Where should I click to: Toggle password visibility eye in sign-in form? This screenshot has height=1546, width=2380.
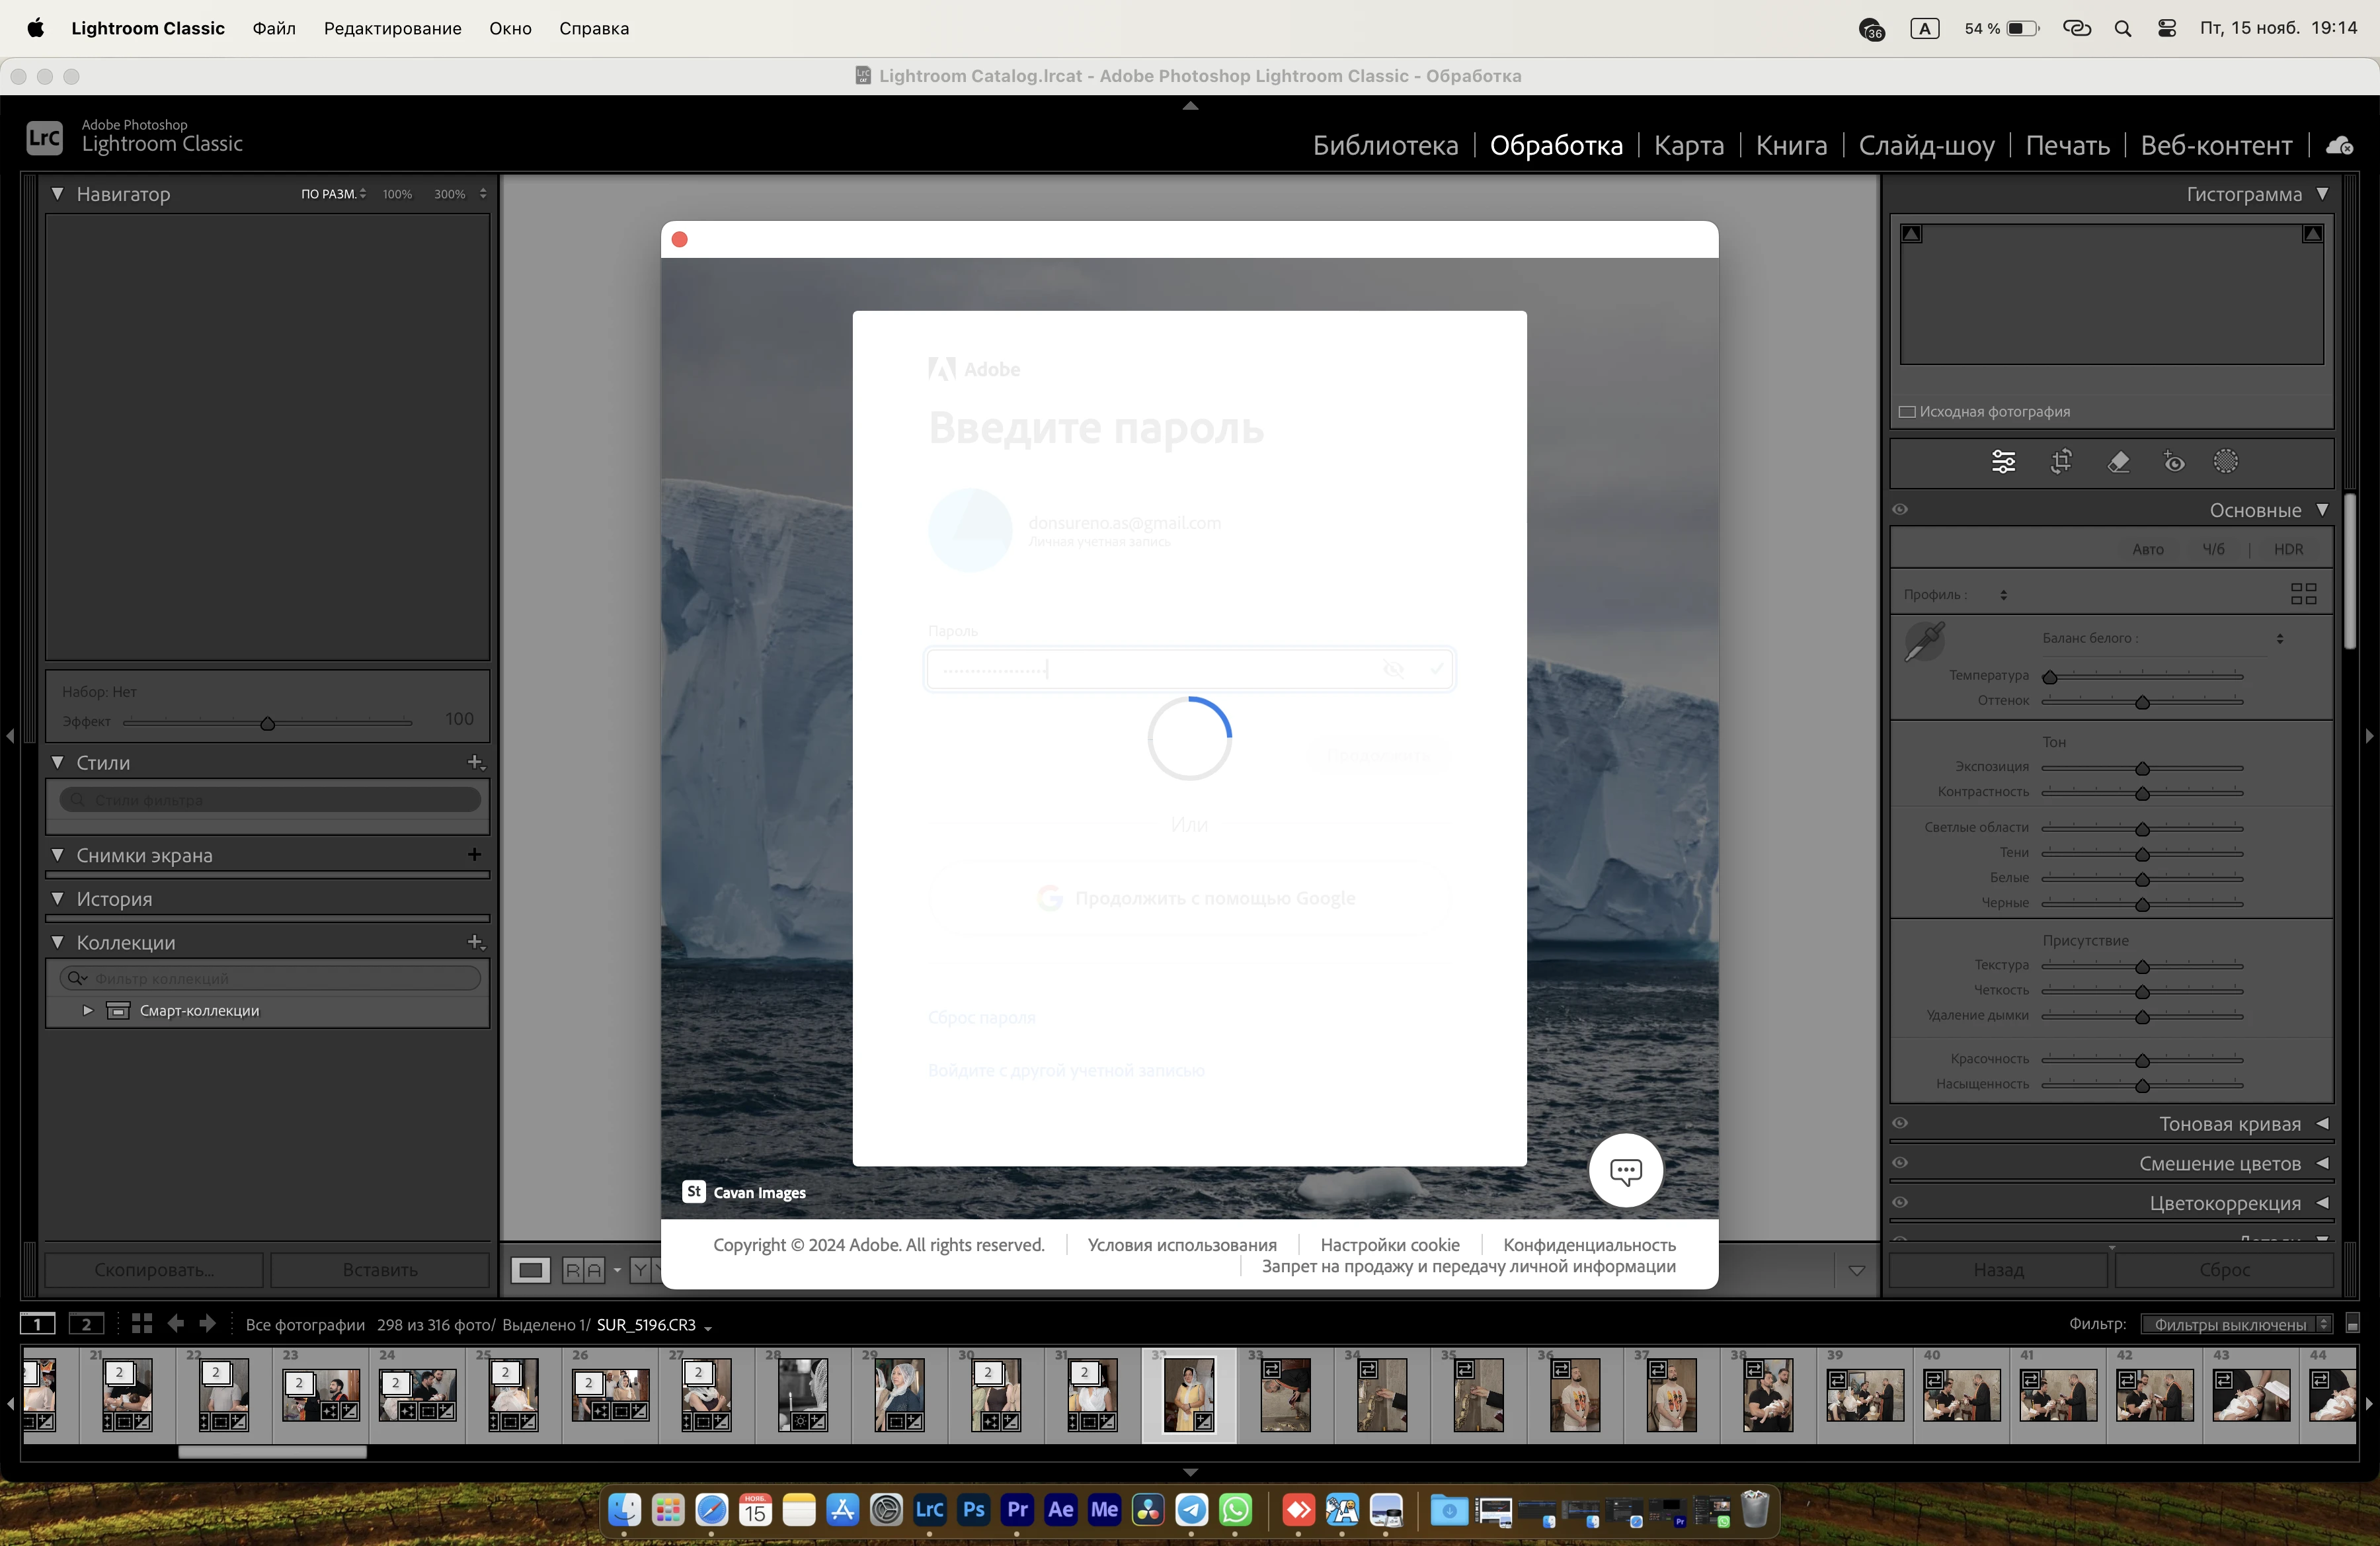tap(1393, 669)
